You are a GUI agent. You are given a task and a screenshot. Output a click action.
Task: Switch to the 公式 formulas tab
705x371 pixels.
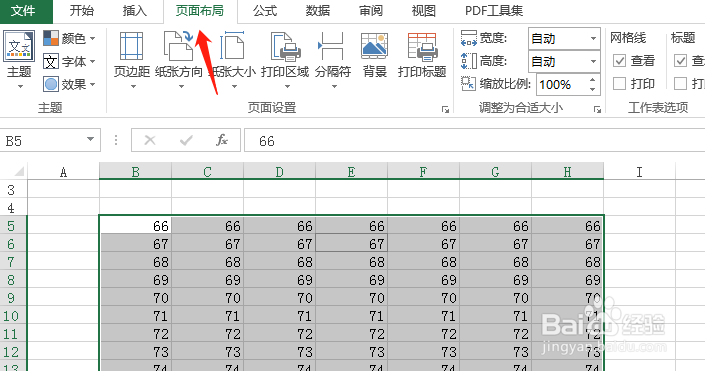click(x=265, y=10)
